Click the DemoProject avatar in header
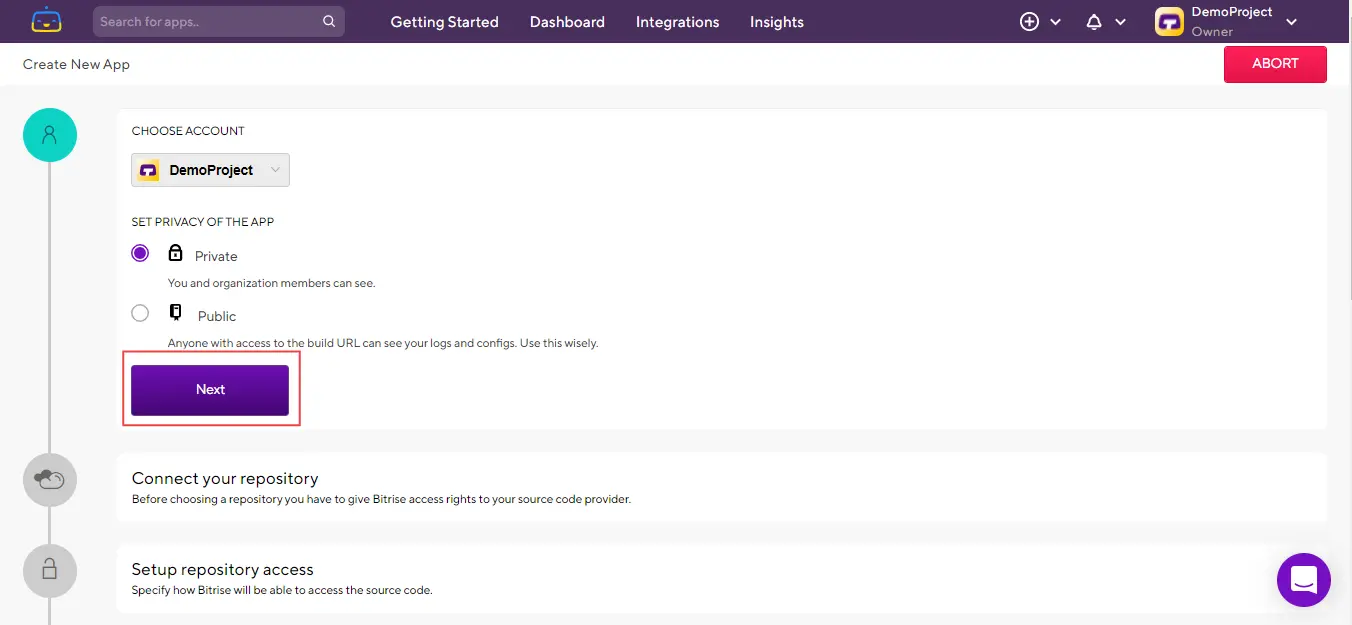This screenshot has width=1352, height=625. [1169, 22]
